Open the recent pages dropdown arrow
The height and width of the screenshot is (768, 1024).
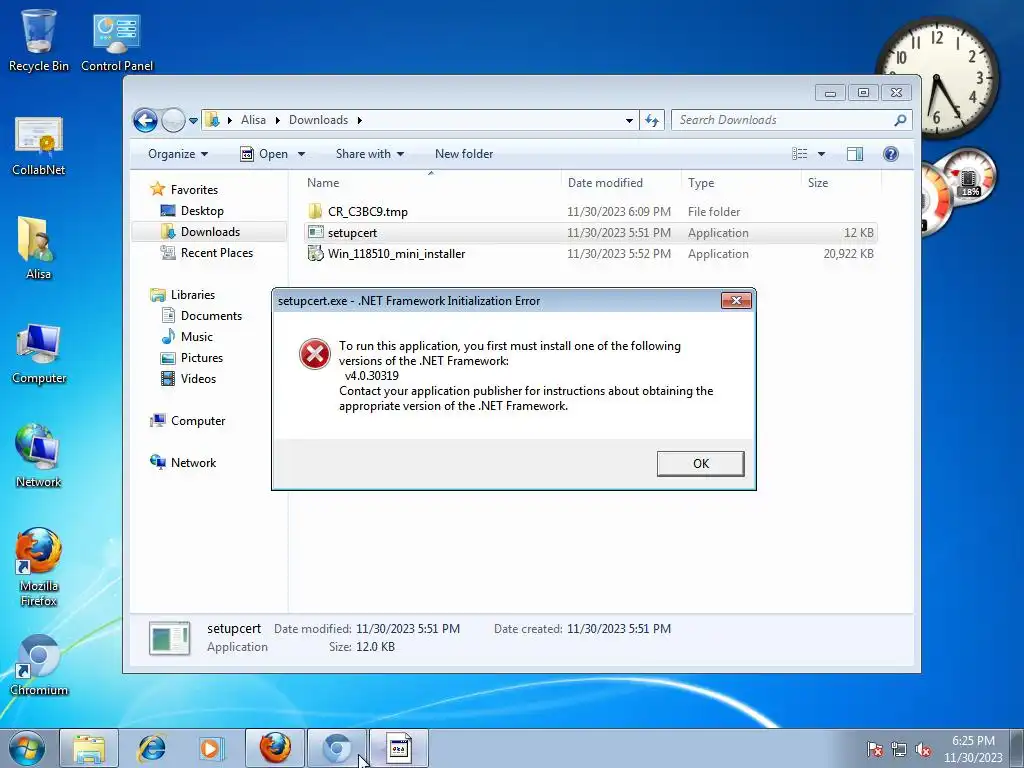(x=193, y=121)
